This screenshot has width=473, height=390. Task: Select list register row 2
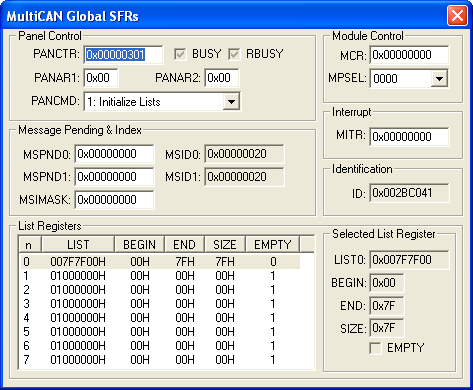pos(160,290)
